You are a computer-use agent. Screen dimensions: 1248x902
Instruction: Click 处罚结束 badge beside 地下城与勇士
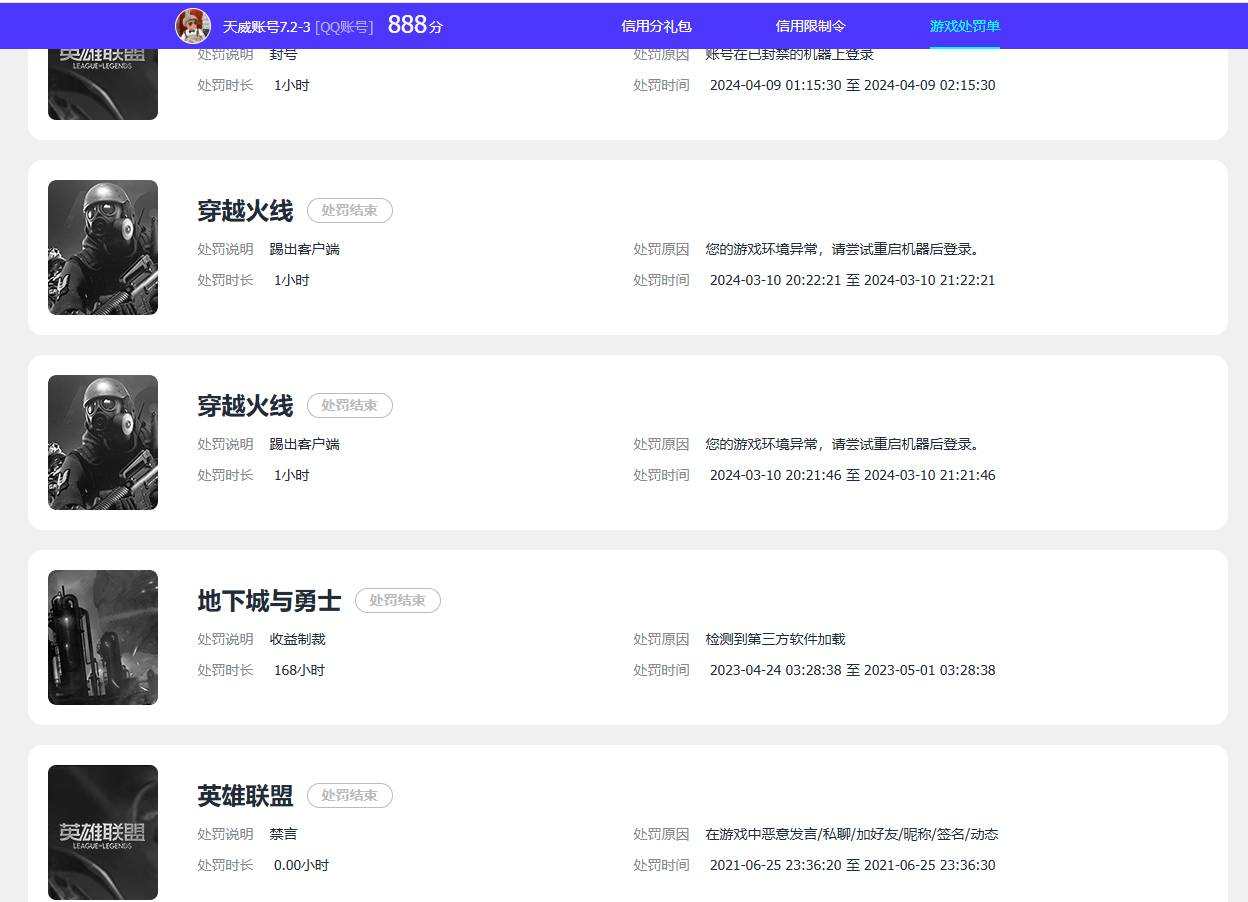click(x=398, y=600)
